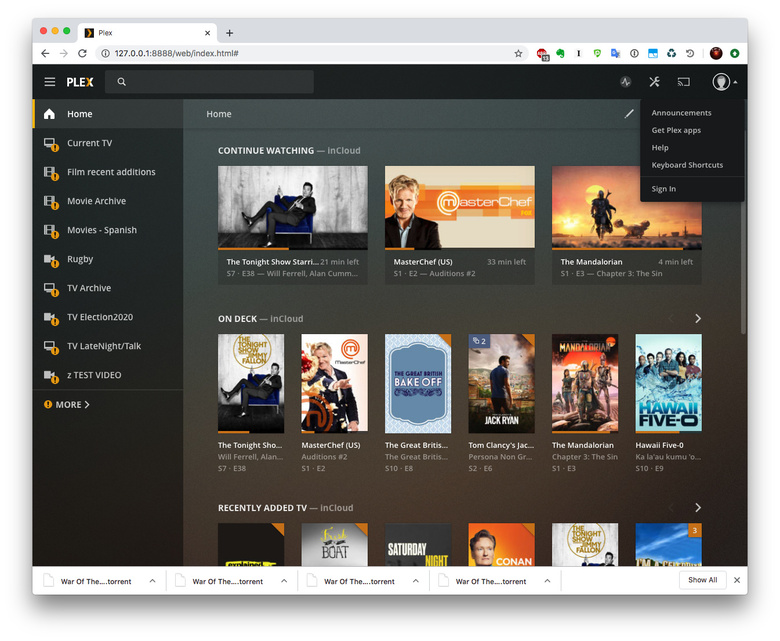Screen dimensions: 780x641
Task: Click the Cast to device icon
Action: point(683,82)
